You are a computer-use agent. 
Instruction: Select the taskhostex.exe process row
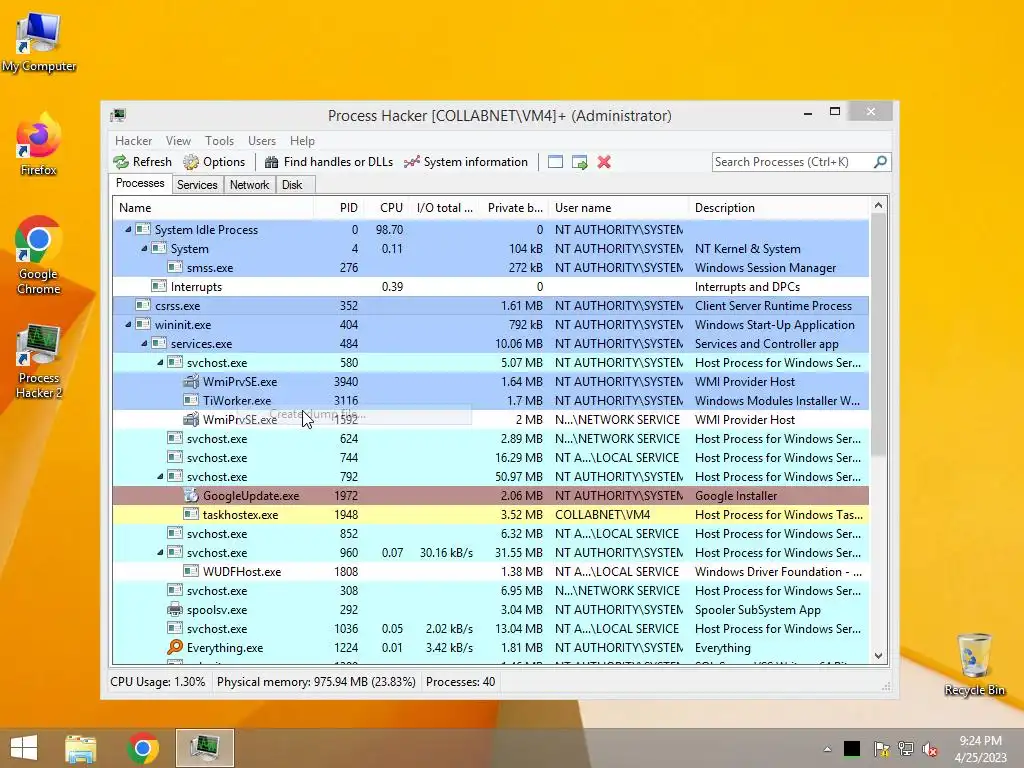491,515
